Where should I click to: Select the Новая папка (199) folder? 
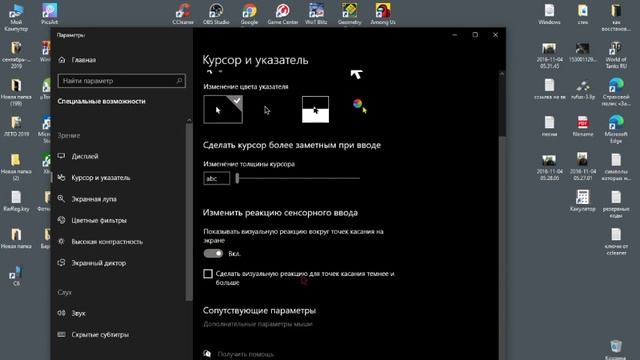[16, 92]
